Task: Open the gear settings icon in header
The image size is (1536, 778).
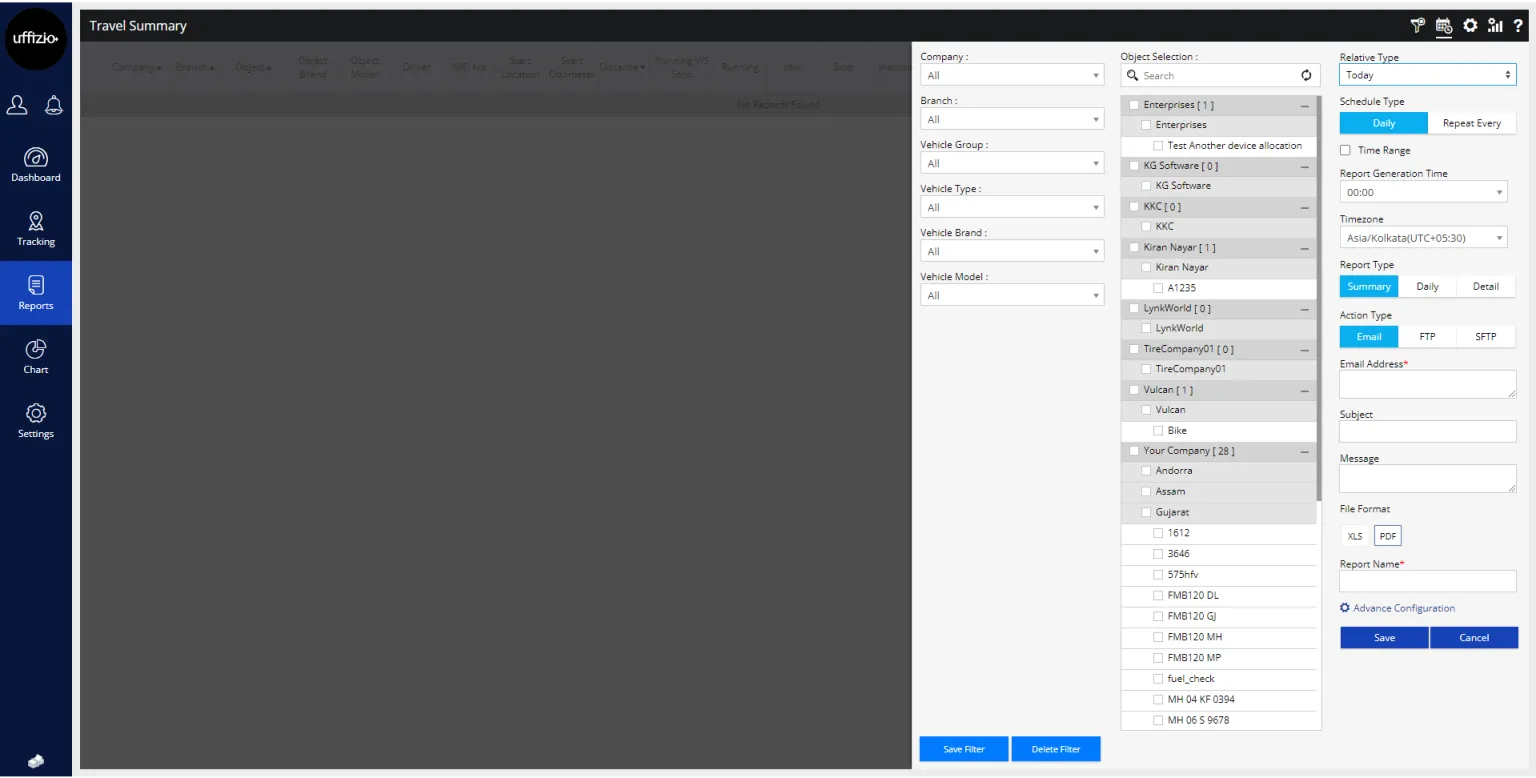Action: pos(1470,26)
